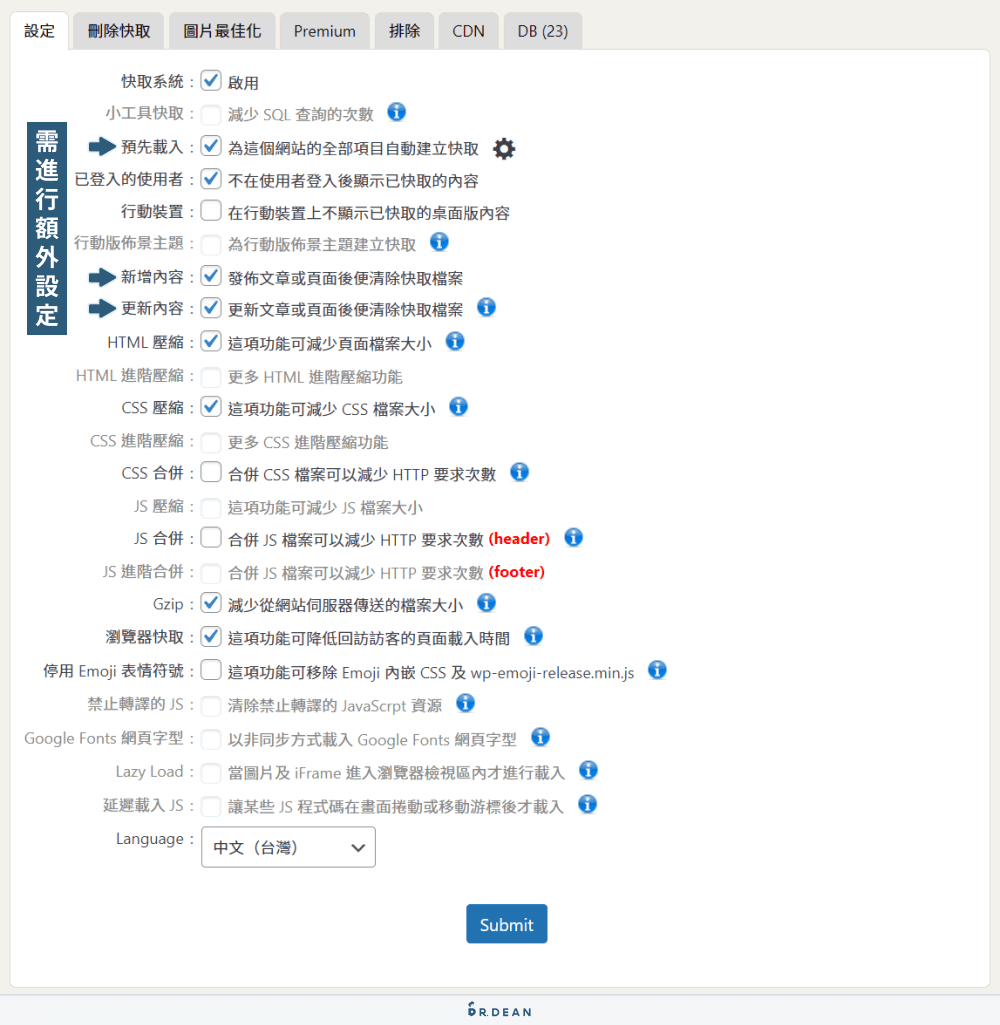Click the Submit button

coord(506,923)
